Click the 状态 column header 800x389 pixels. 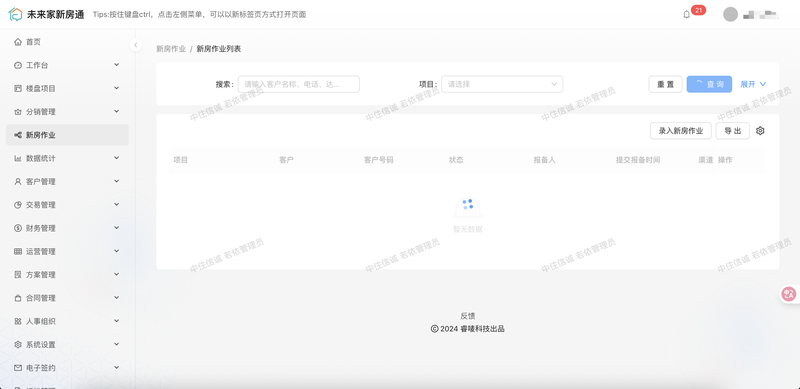456,160
